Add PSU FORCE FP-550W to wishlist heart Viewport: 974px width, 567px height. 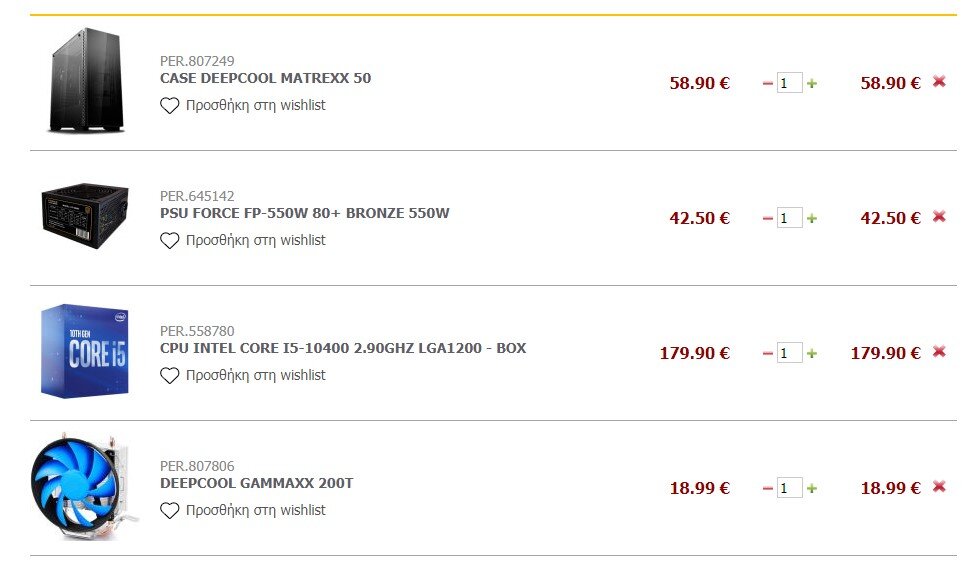click(x=170, y=240)
